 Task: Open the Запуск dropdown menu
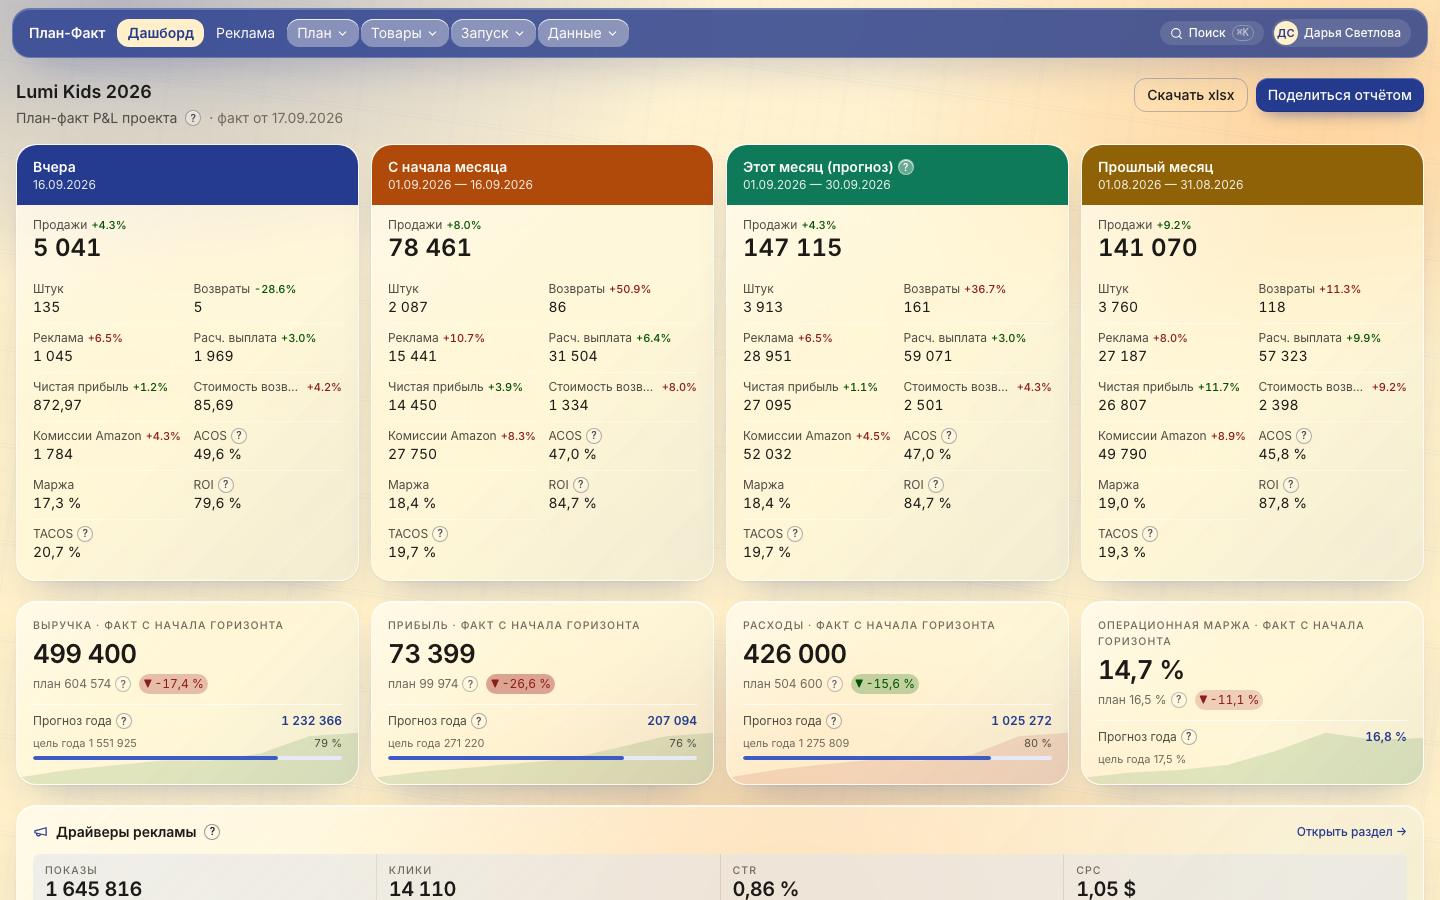(493, 33)
